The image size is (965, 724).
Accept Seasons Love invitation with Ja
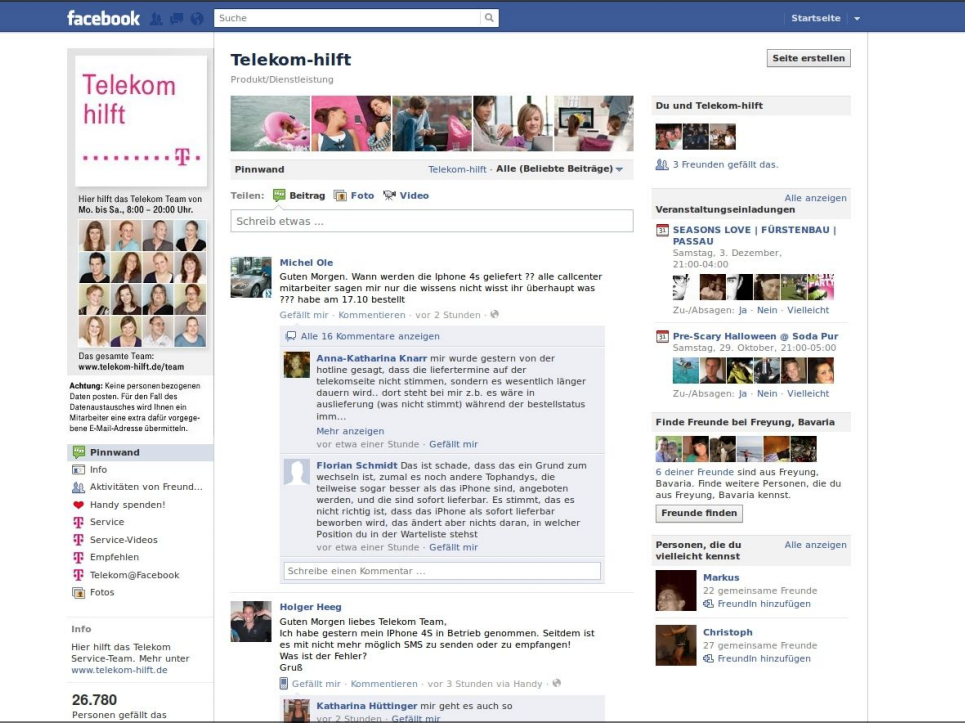743,310
